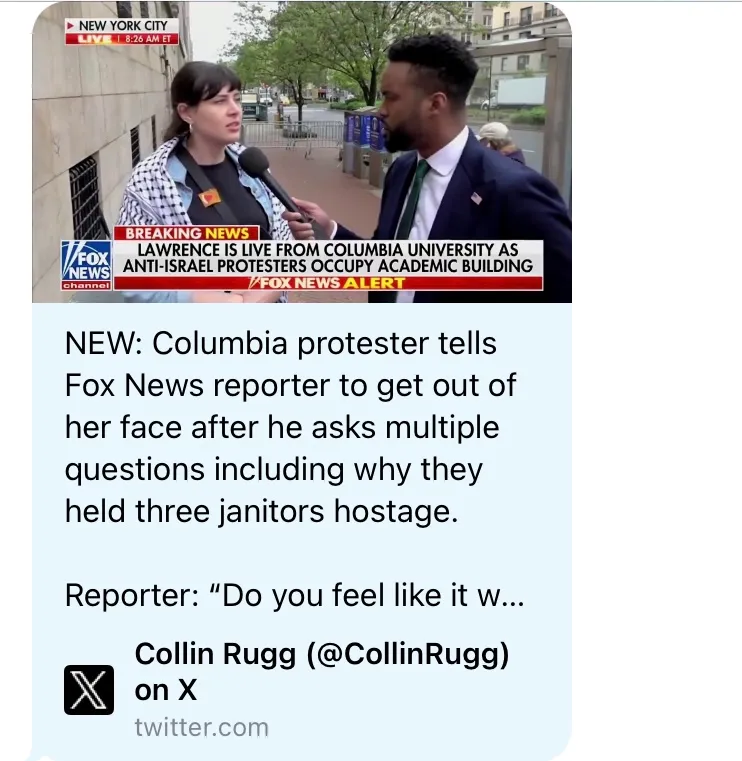
Task: Click the Lawrence is live headline caption
Action: [x=328, y=258]
